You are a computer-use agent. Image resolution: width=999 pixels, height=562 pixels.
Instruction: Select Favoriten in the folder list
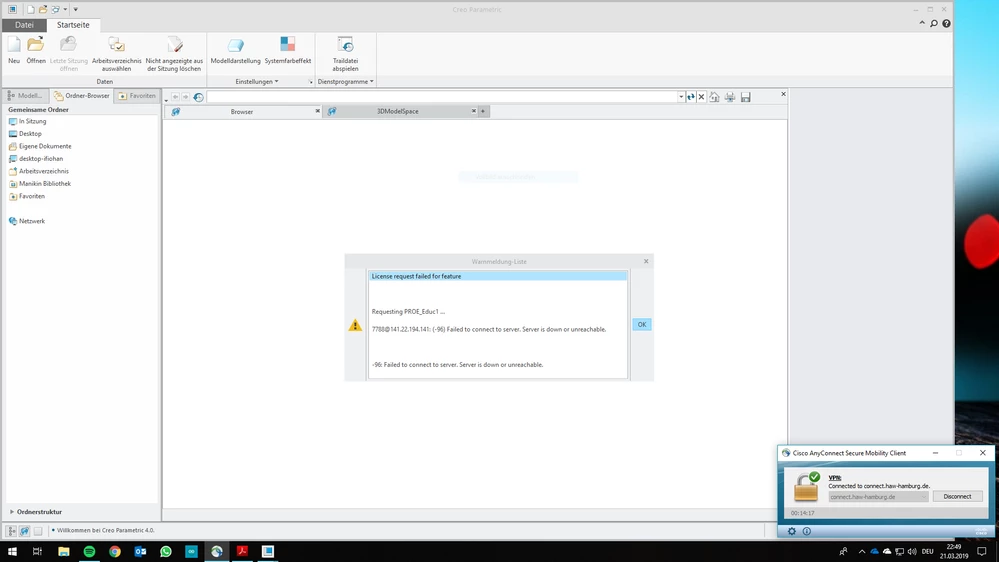click(x=27, y=196)
